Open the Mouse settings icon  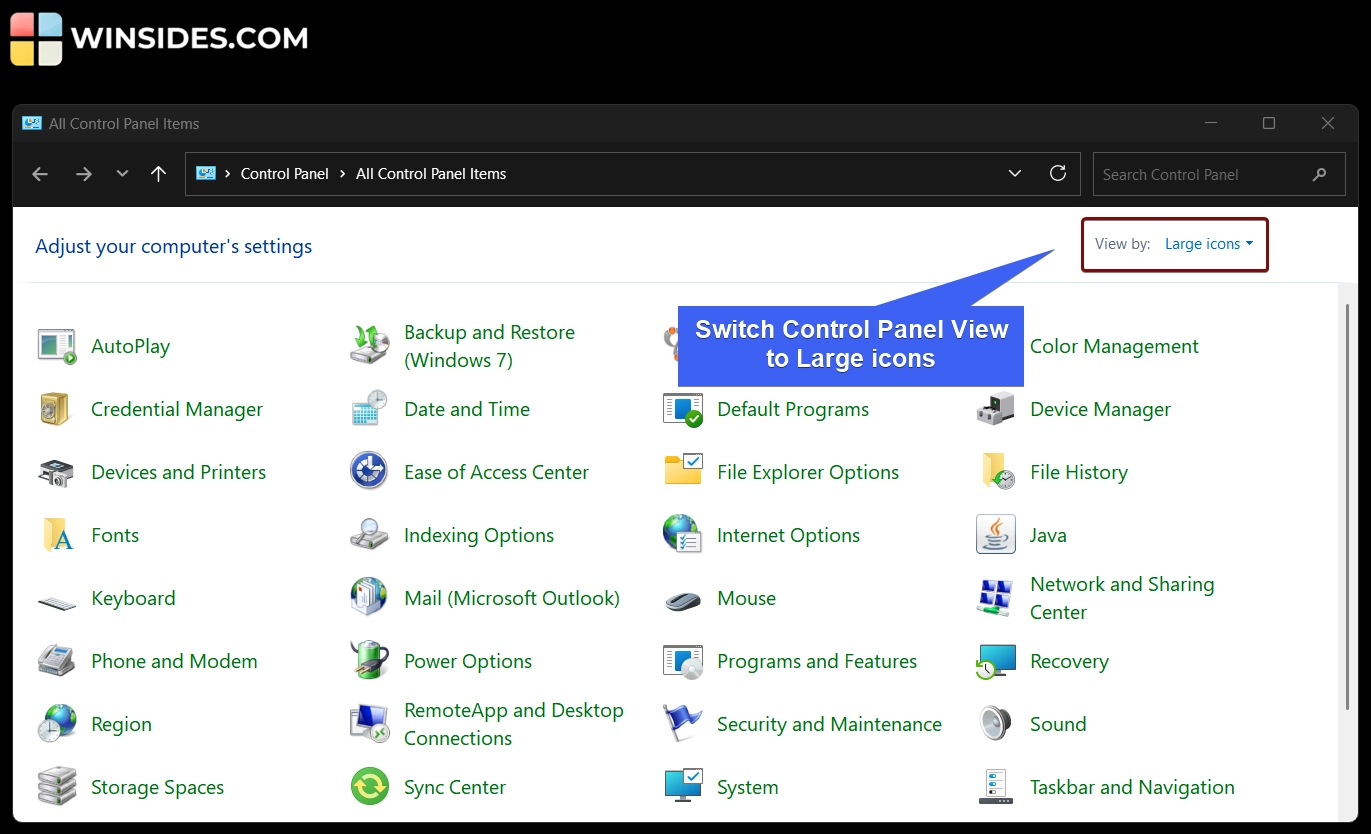coord(682,598)
